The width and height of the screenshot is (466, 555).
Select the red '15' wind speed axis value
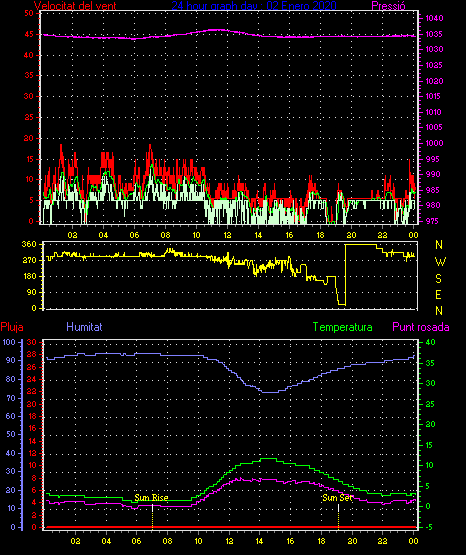pyautogui.click(x=29, y=159)
